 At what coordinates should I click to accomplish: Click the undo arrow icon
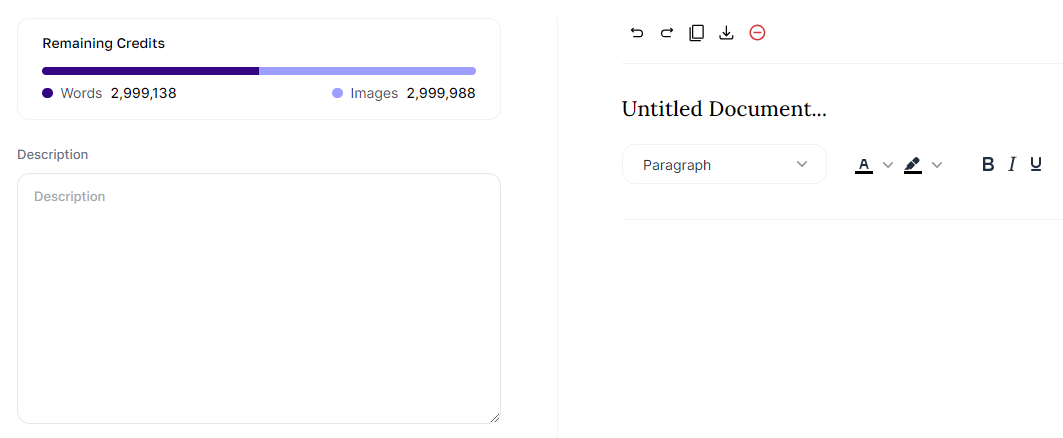point(637,33)
